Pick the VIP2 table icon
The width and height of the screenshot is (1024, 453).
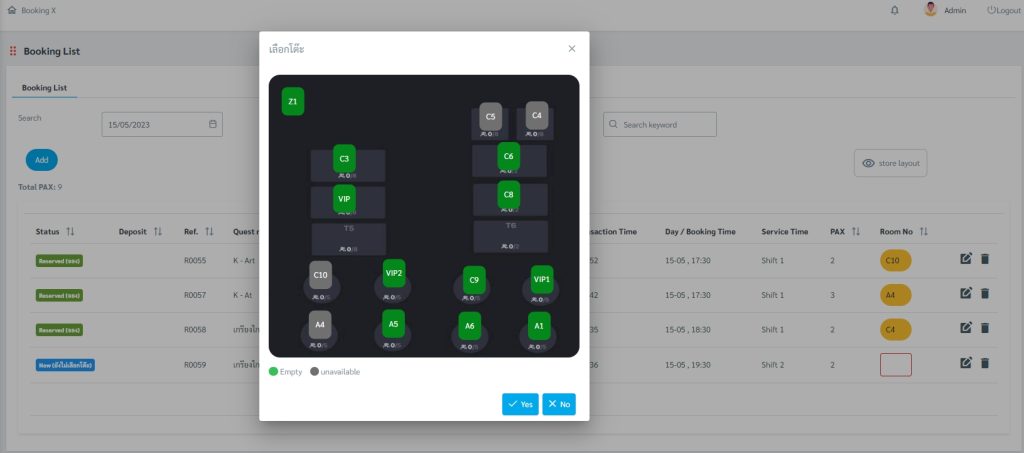pos(394,273)
